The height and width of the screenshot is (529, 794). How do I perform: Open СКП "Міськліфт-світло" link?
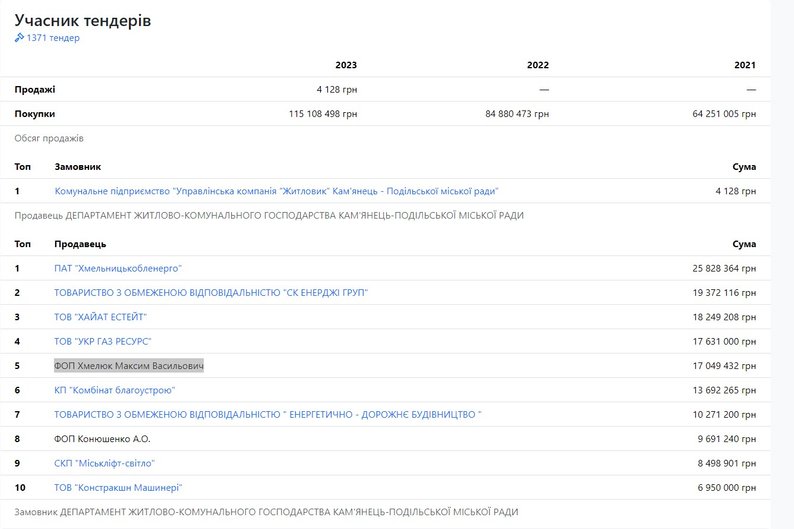(104, 463)
